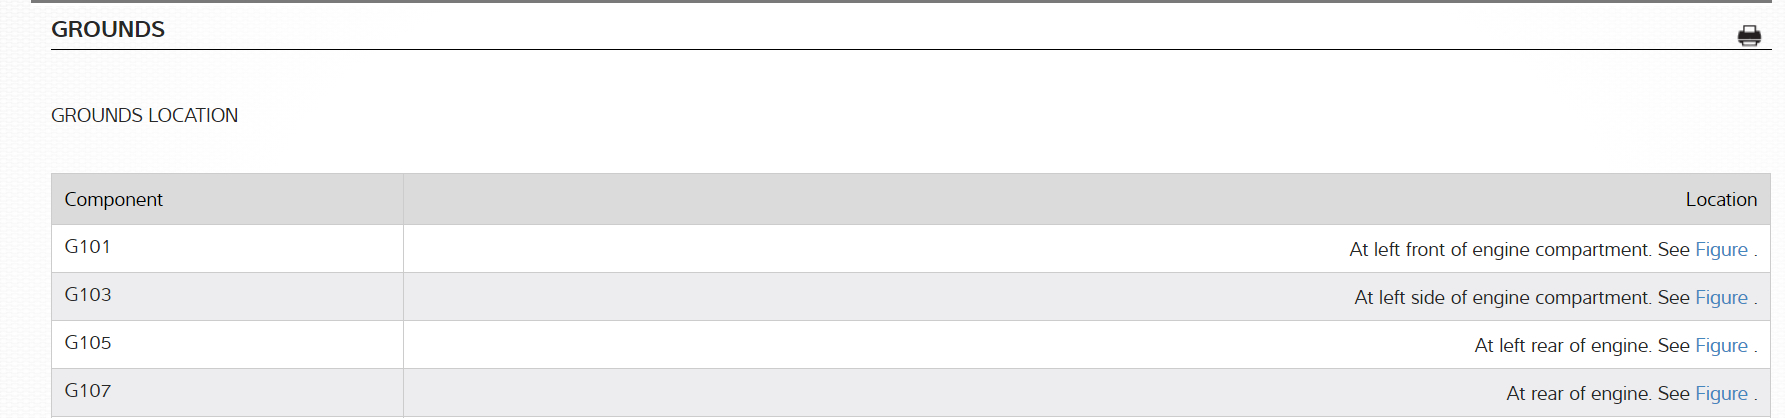Click the GROUNDS page heading
This screenshot has width=1785, height=418.
click(x=108, y=30)
